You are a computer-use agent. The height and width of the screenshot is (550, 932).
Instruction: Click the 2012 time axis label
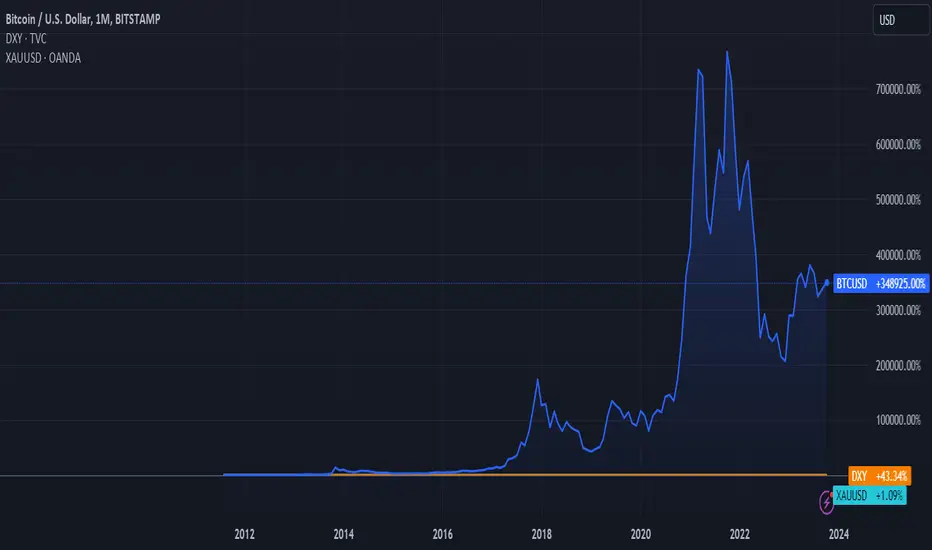point(244,534)
